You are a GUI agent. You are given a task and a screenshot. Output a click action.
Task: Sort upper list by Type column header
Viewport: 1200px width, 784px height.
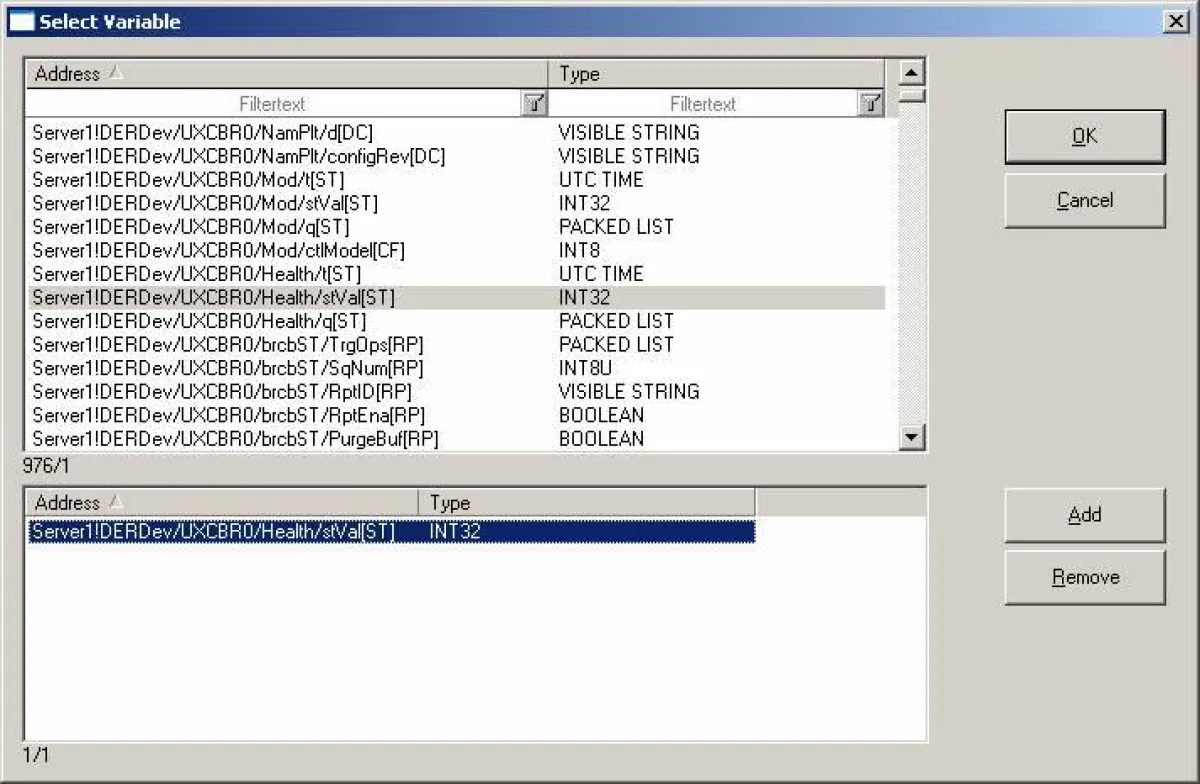(x=716, y=74)
